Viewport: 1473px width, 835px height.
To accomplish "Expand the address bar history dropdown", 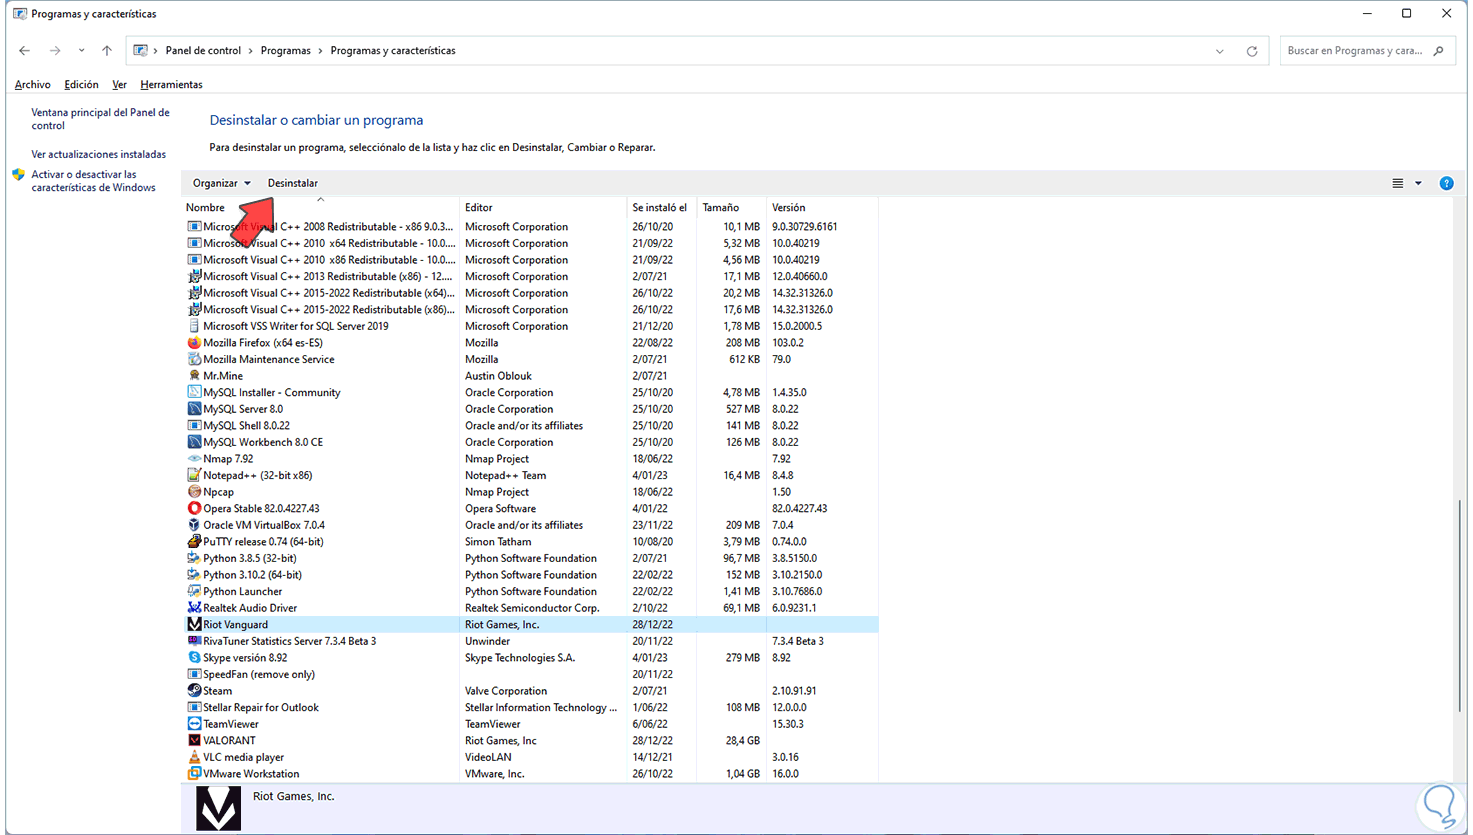I will 1220,51.
